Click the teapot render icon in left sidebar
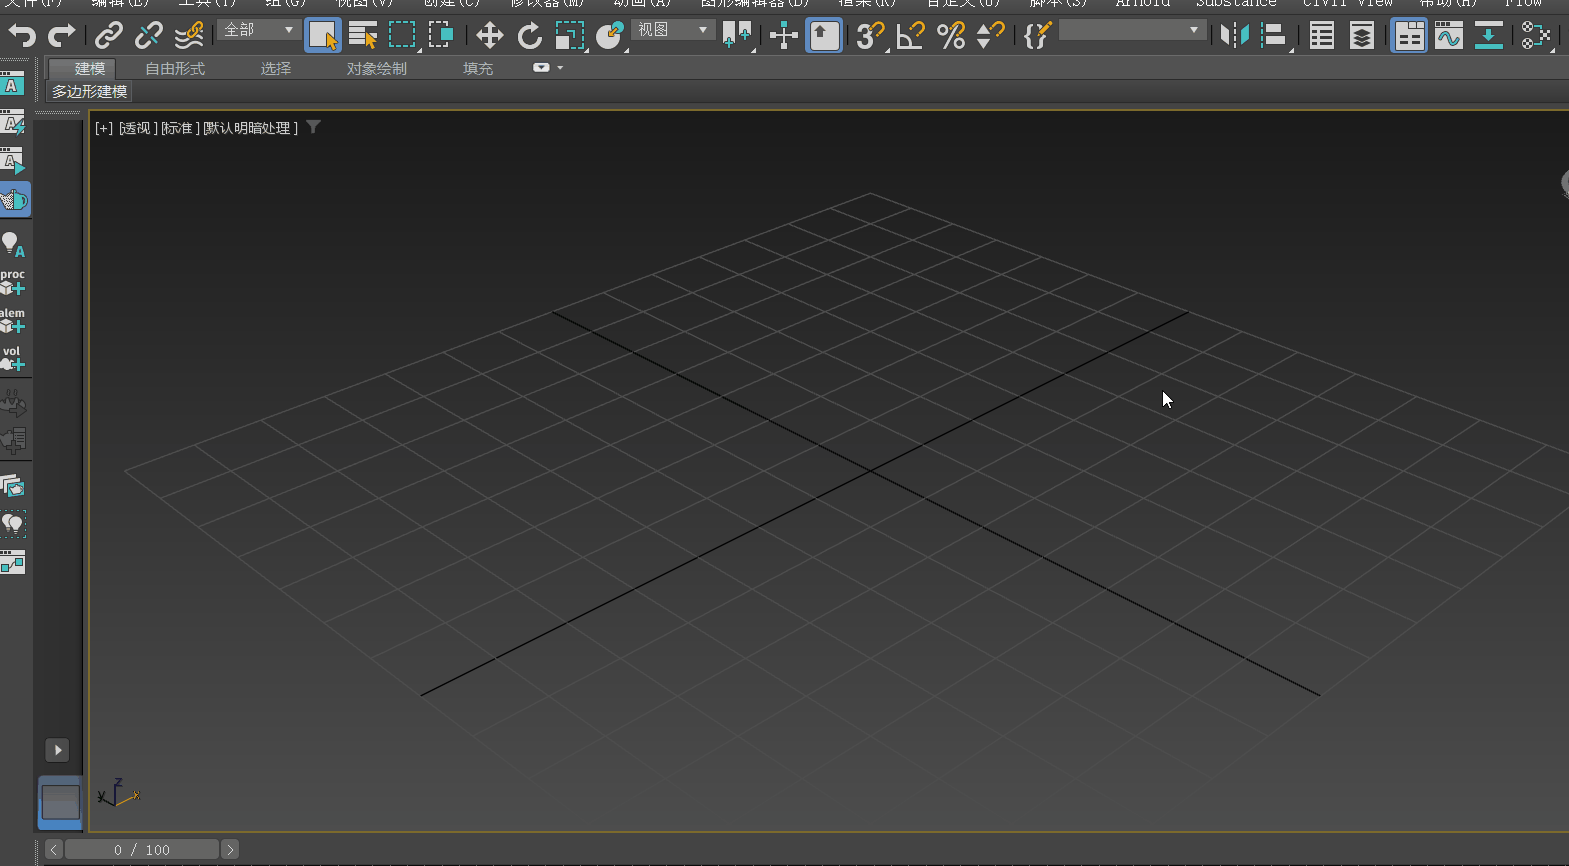1569x866 pixels. coord(14,200)
